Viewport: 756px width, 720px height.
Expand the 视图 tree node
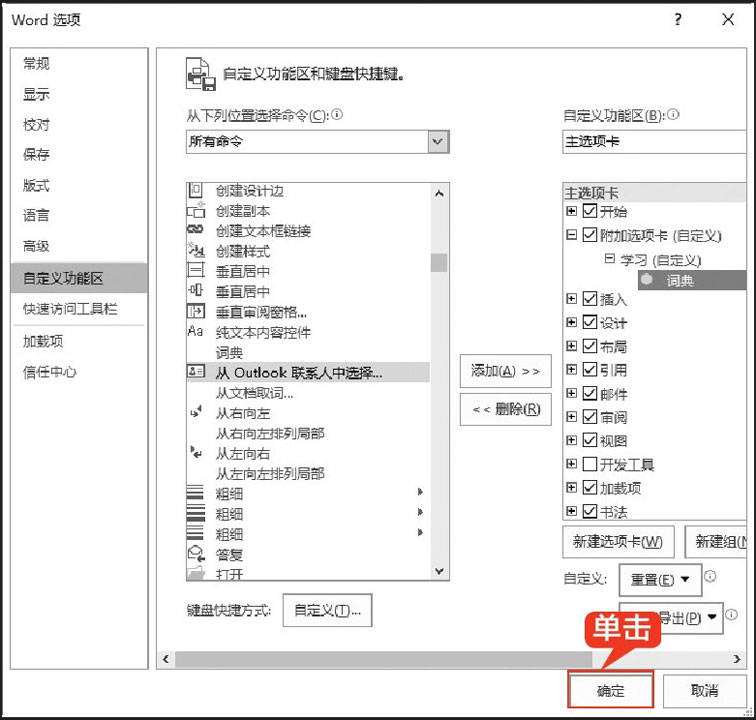tap(571, 440)
